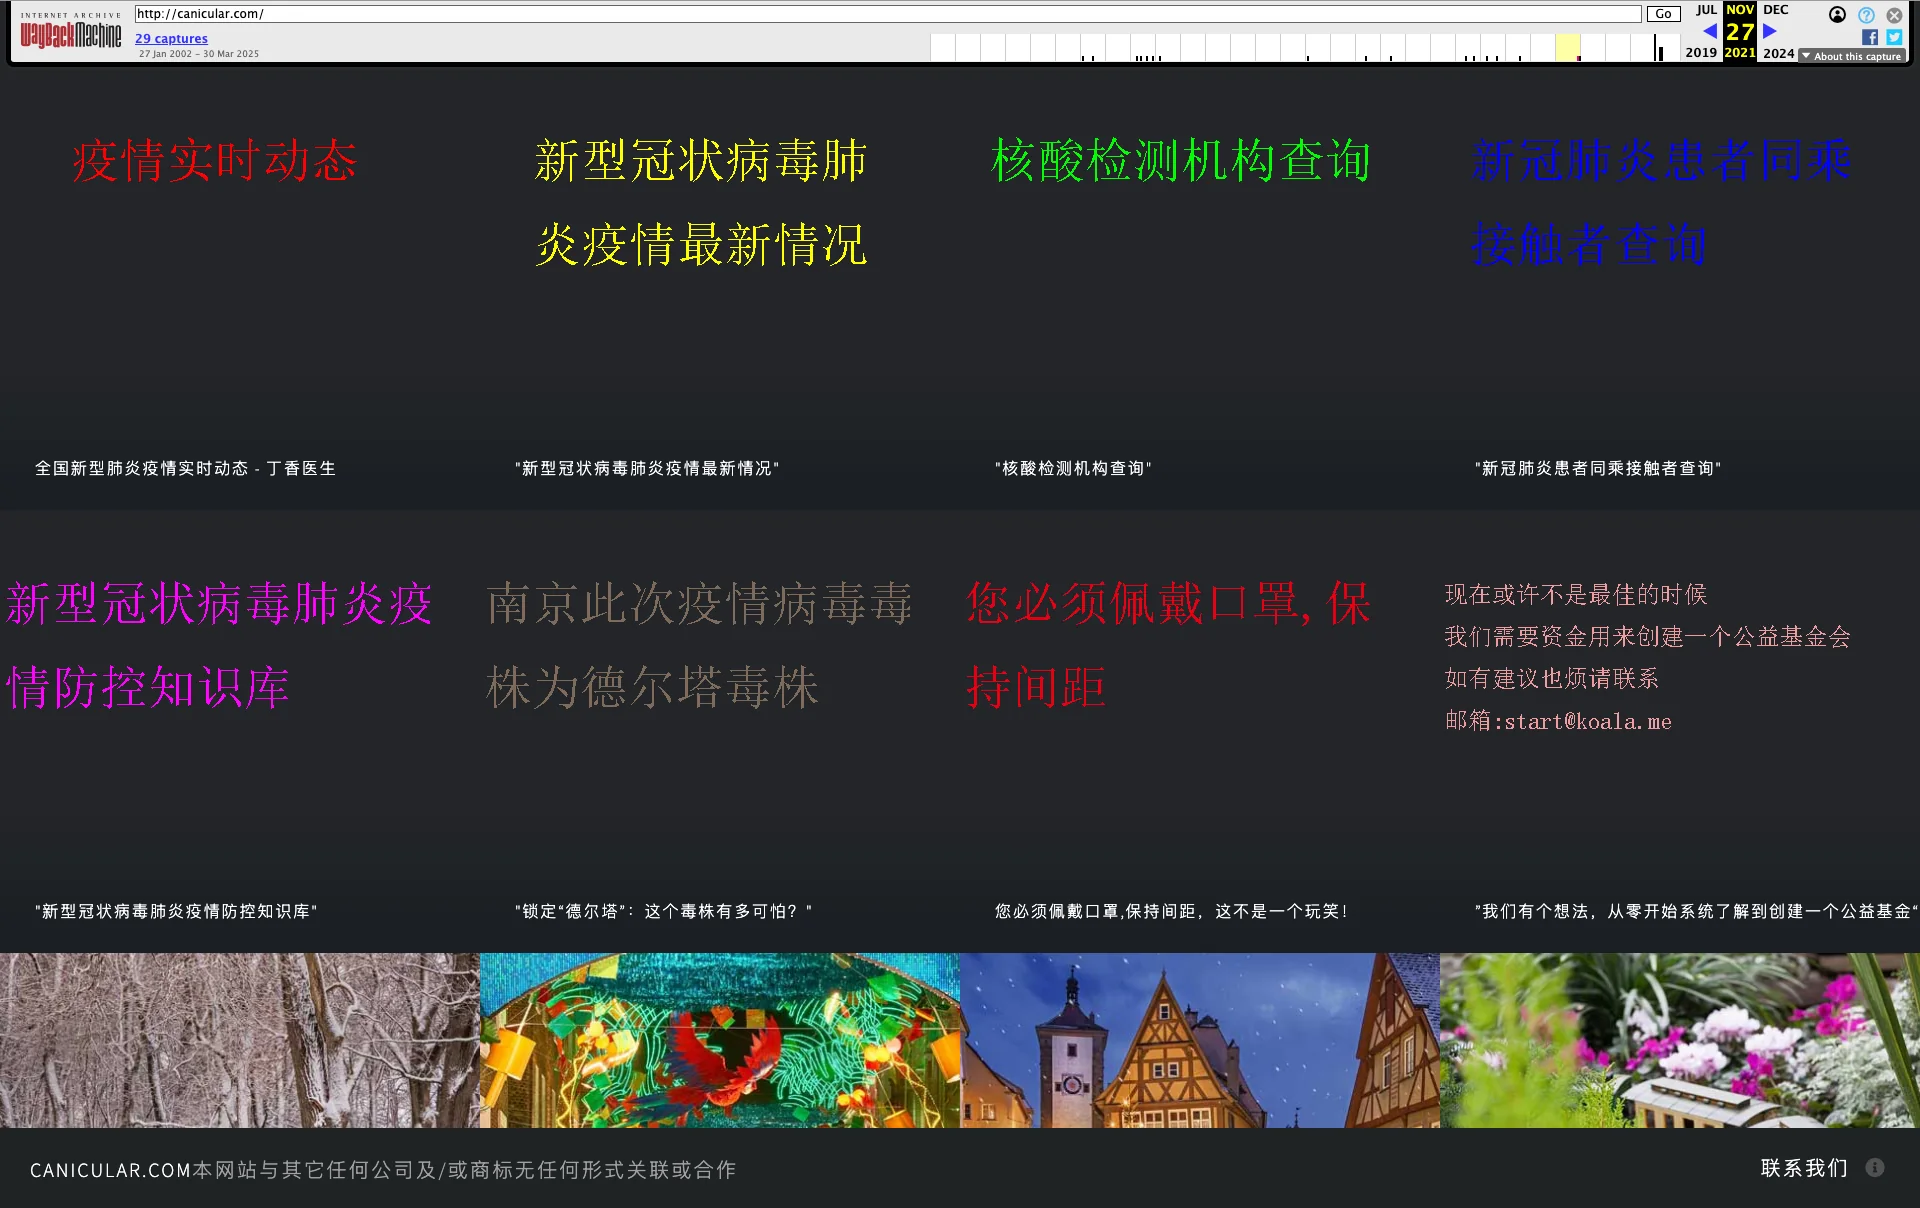Go to next capture arrow
This screenshot has height=1208, width=1920.
[1770, 31]
